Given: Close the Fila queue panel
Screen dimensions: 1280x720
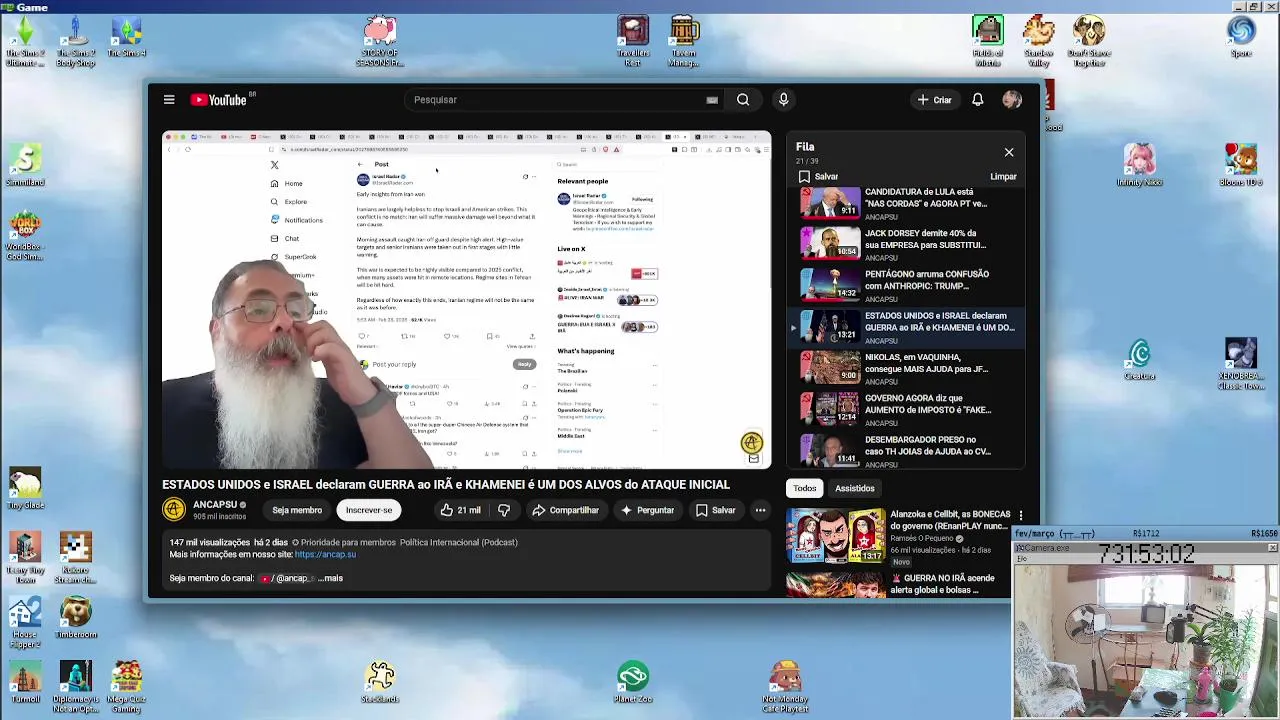Looking at the screenshot, I should [1009, 152].
